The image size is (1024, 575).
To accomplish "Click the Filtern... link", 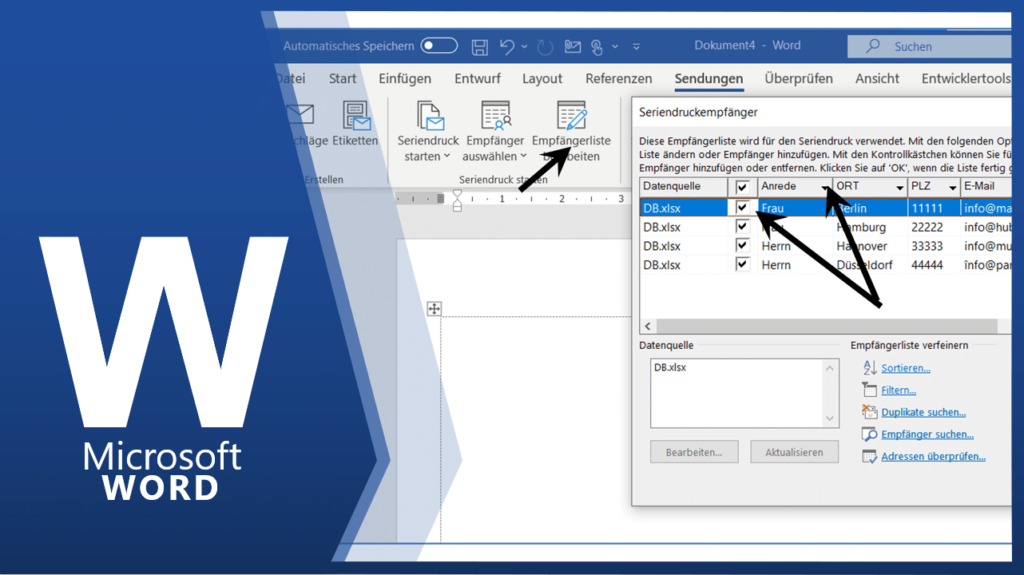I will 898,390.
